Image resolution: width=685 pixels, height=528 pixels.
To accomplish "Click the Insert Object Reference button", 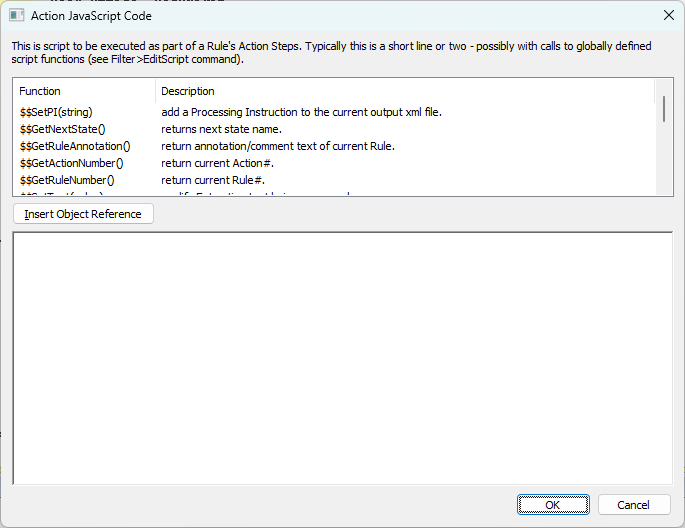I will click(83, 214).
